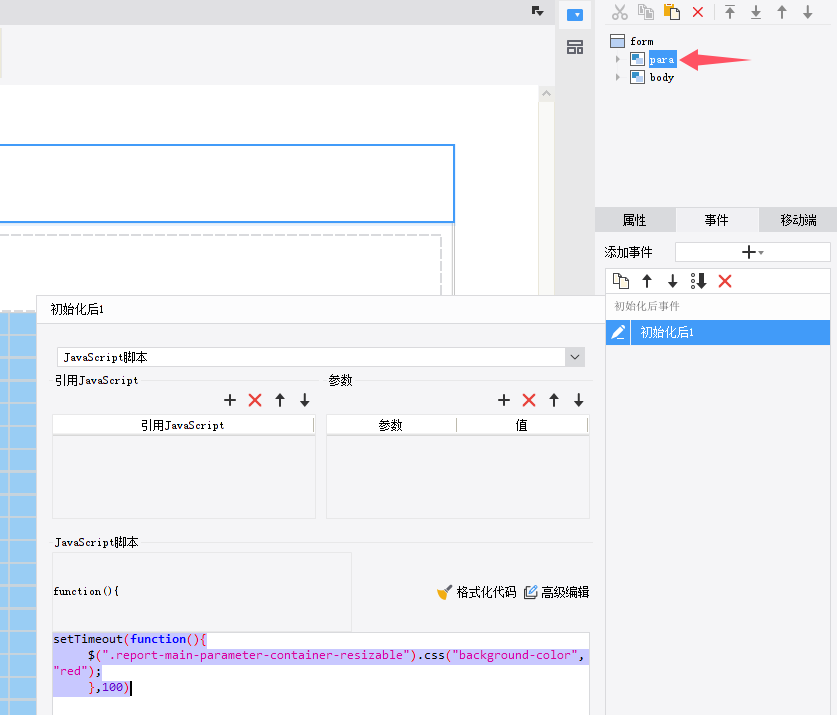Open the 添加事件 plus dropdown
This screenshot has width=837, height=715.
752,252
